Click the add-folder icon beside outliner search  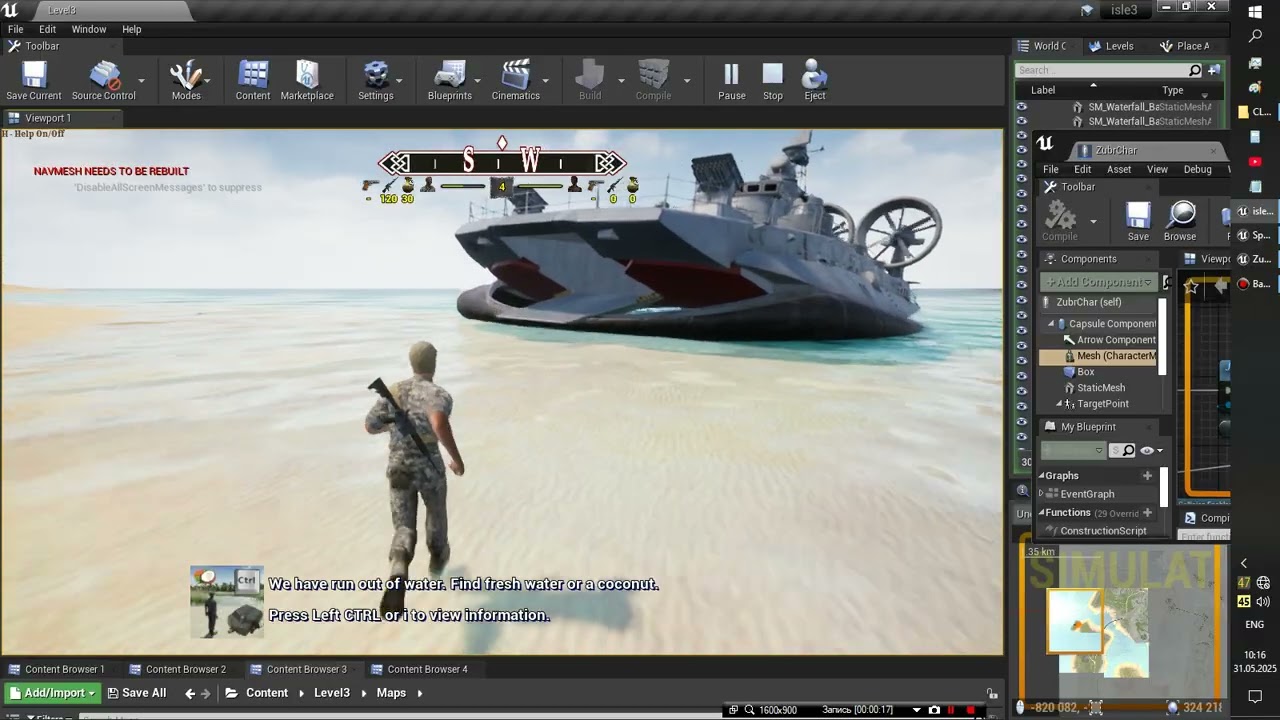point(1214,70)
